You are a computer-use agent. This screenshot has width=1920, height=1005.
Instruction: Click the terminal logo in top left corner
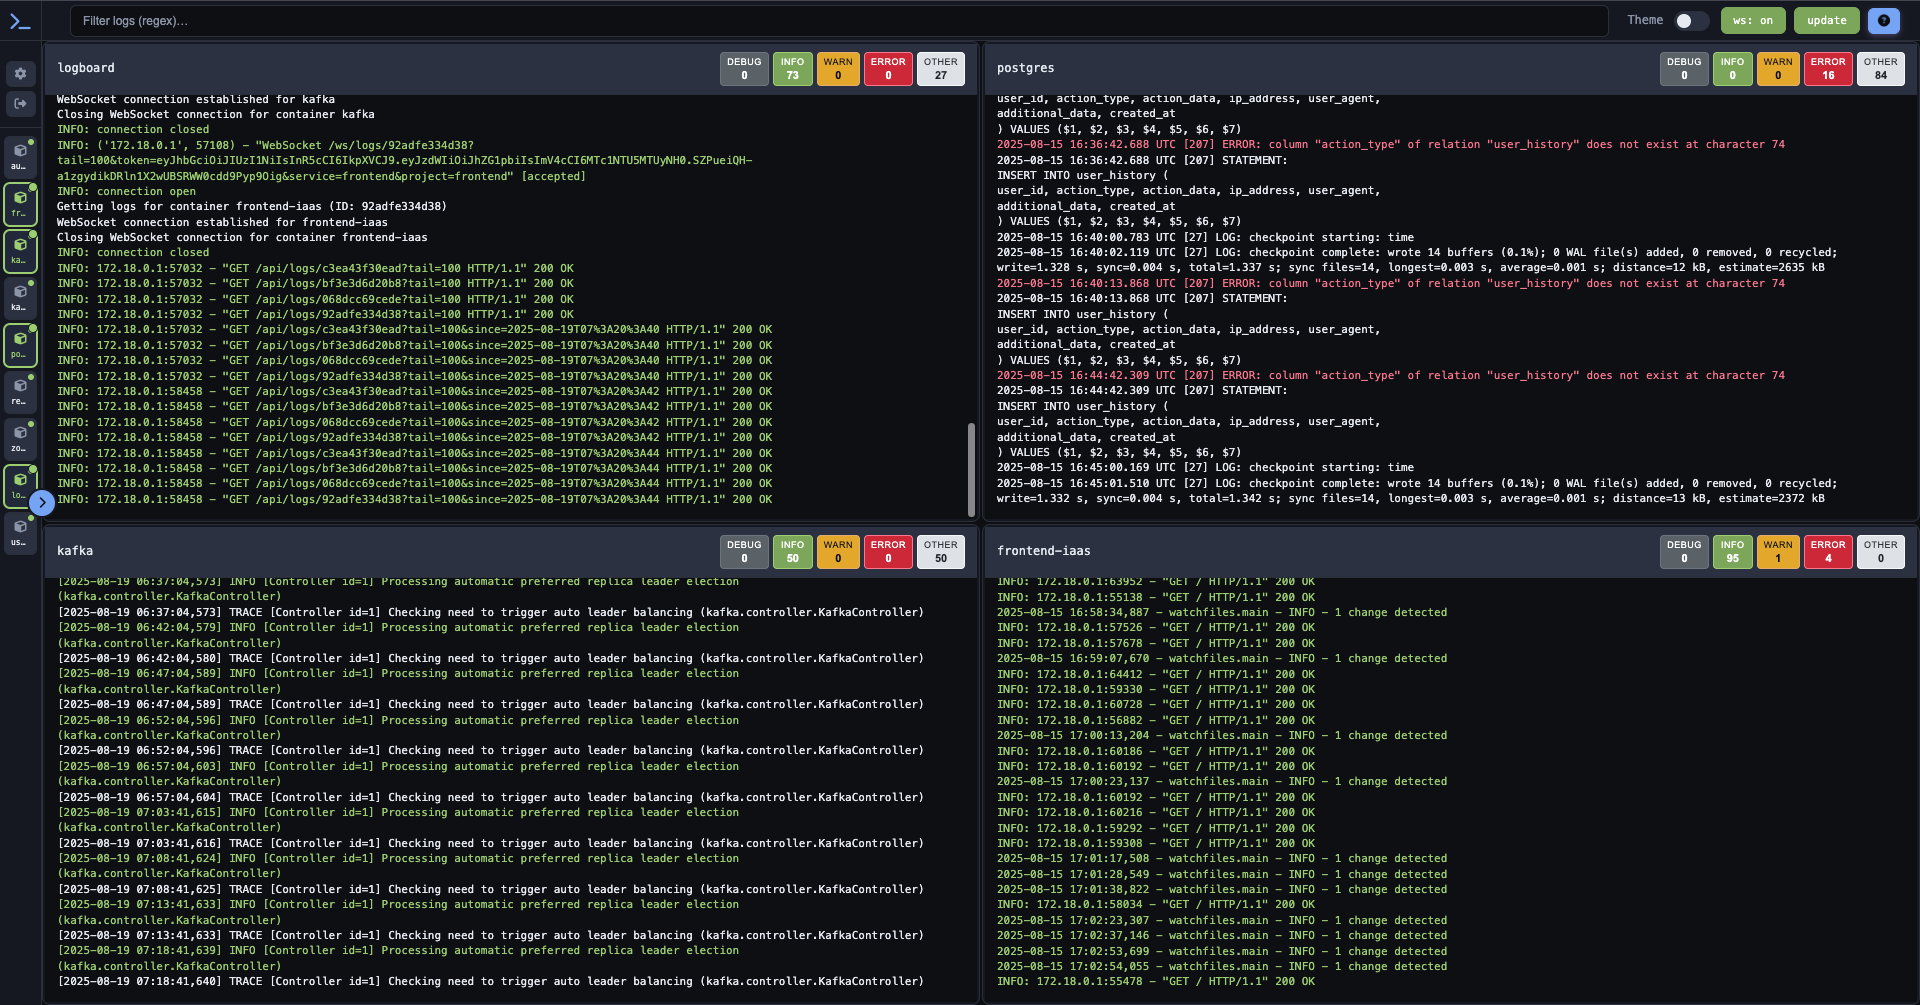[x=21, y=20]
